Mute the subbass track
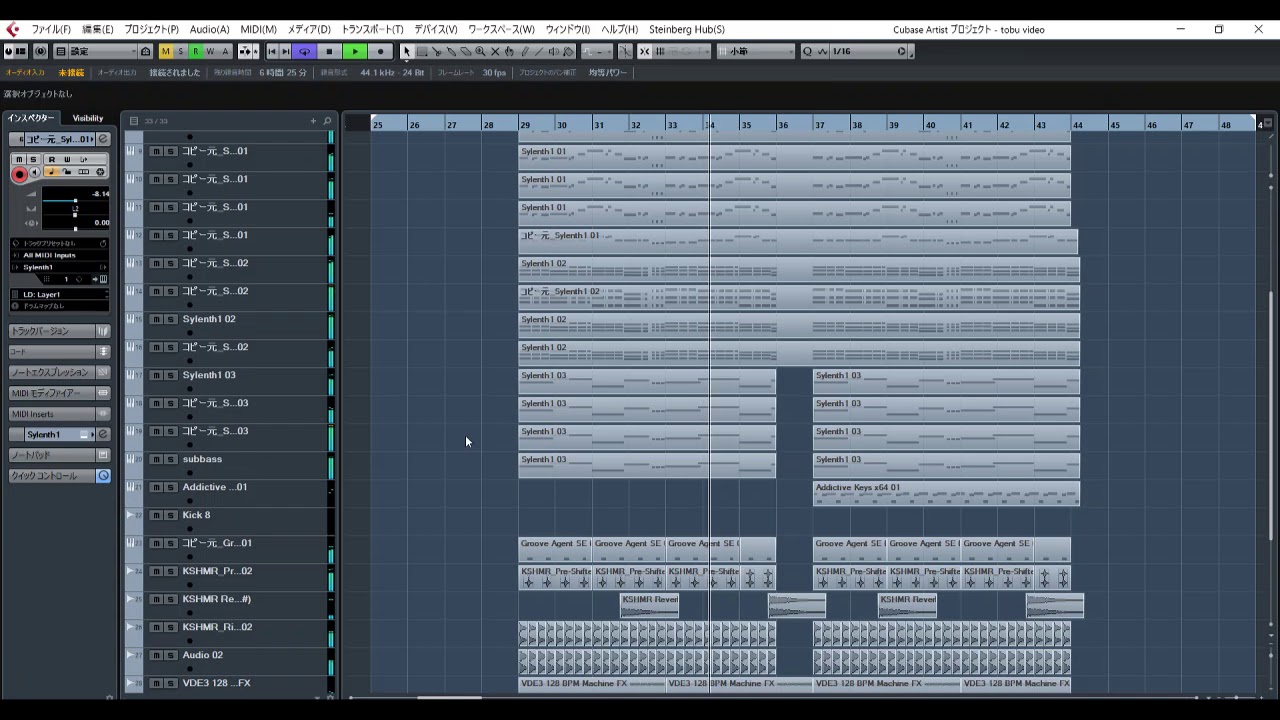The width and height of the screenshot is (1280, 720). 156,459
